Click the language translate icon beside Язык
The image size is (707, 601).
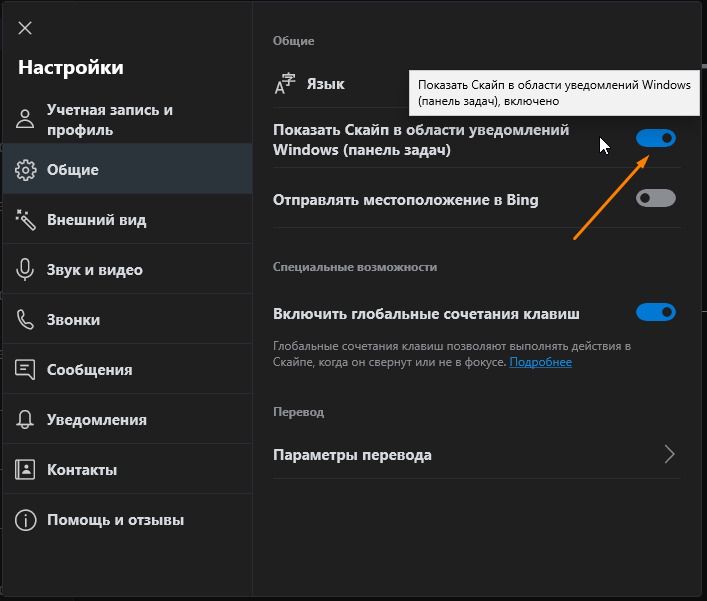tap(285, 84)
